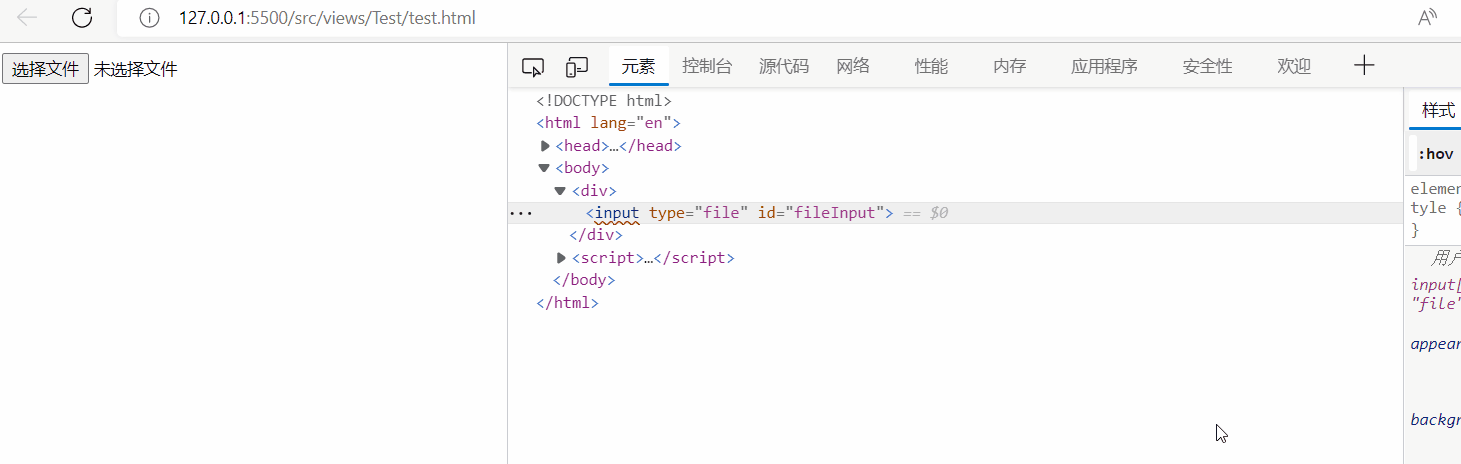Select the closing </div> tag row
Viewport: 1461px width, 464px height.
[596, 235]
